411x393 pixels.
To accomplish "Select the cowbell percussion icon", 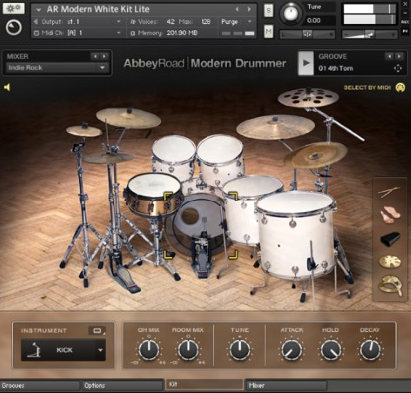I will (390, 239).
